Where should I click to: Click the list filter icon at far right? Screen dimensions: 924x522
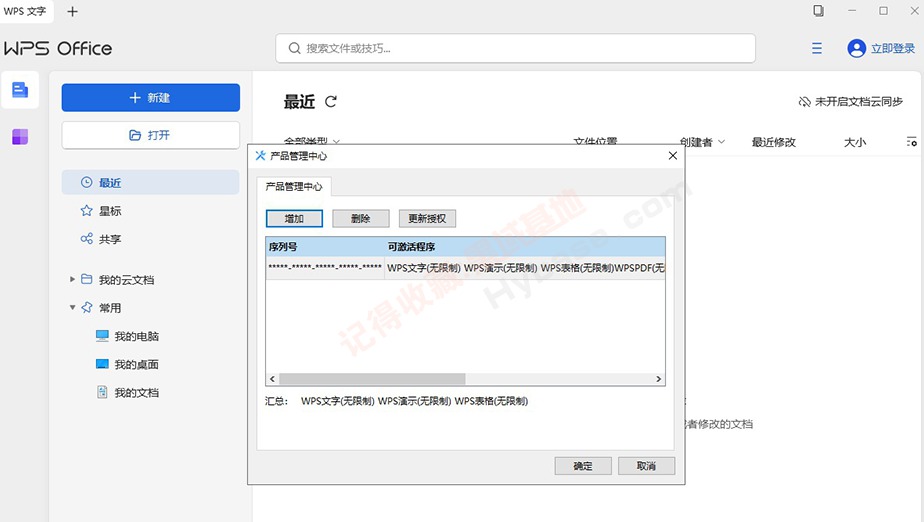pos(911,142)
